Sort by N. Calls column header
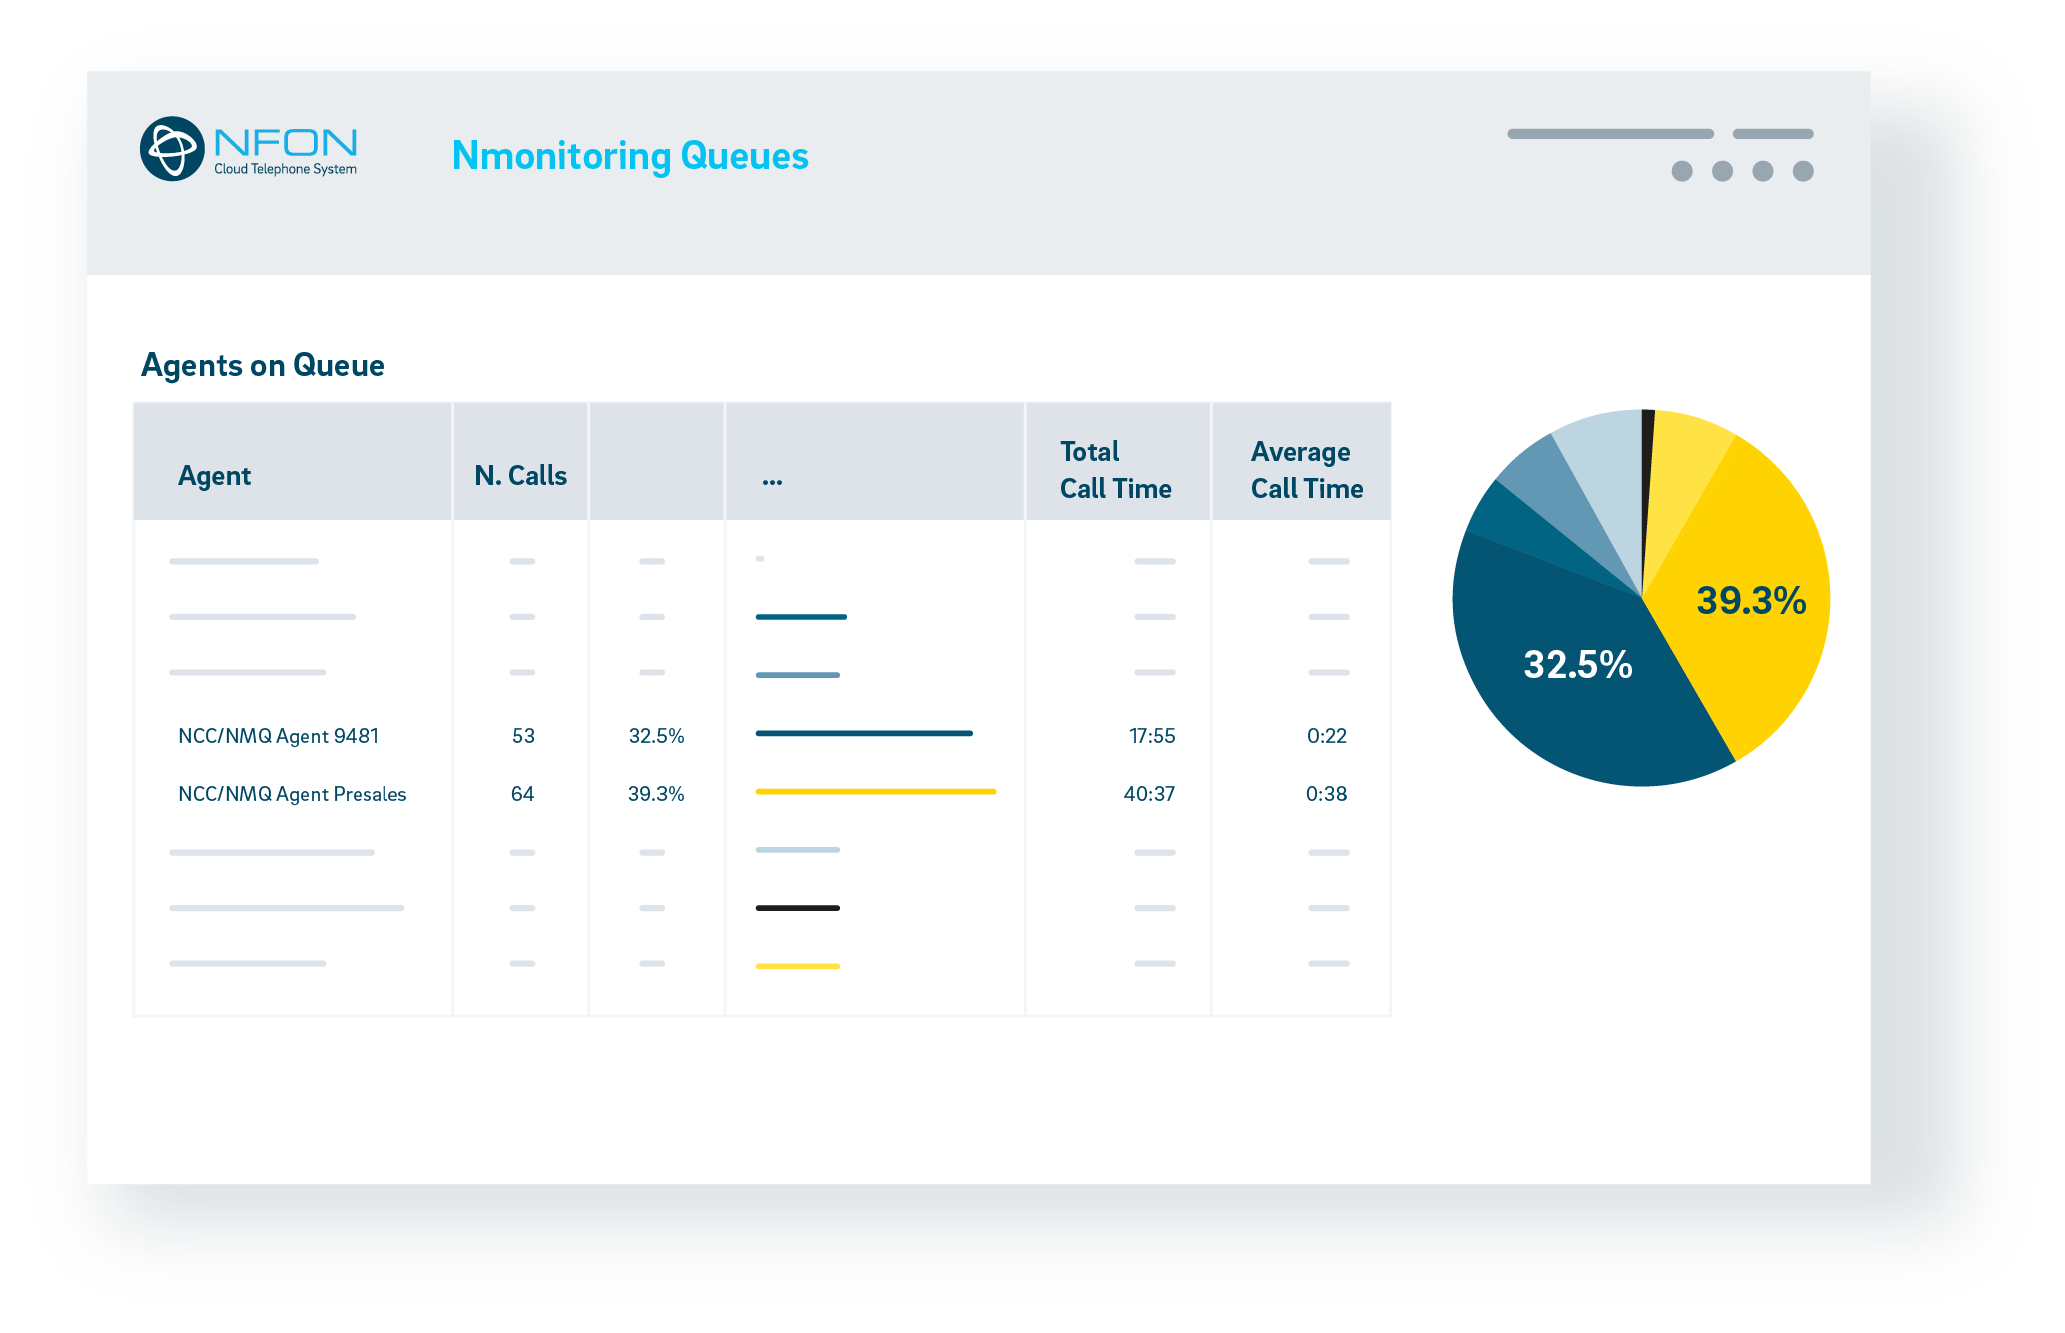The image size is (2065, 1333). [x=520, y=476]
